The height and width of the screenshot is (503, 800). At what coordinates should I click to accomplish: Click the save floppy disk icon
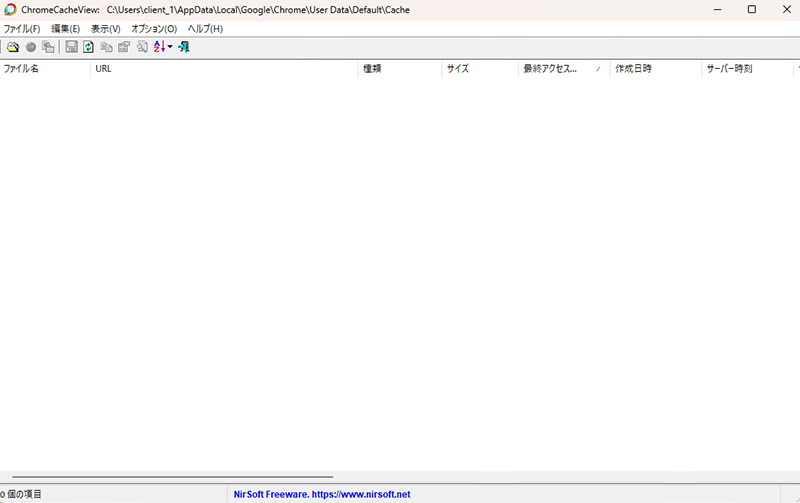coord(71,47)
